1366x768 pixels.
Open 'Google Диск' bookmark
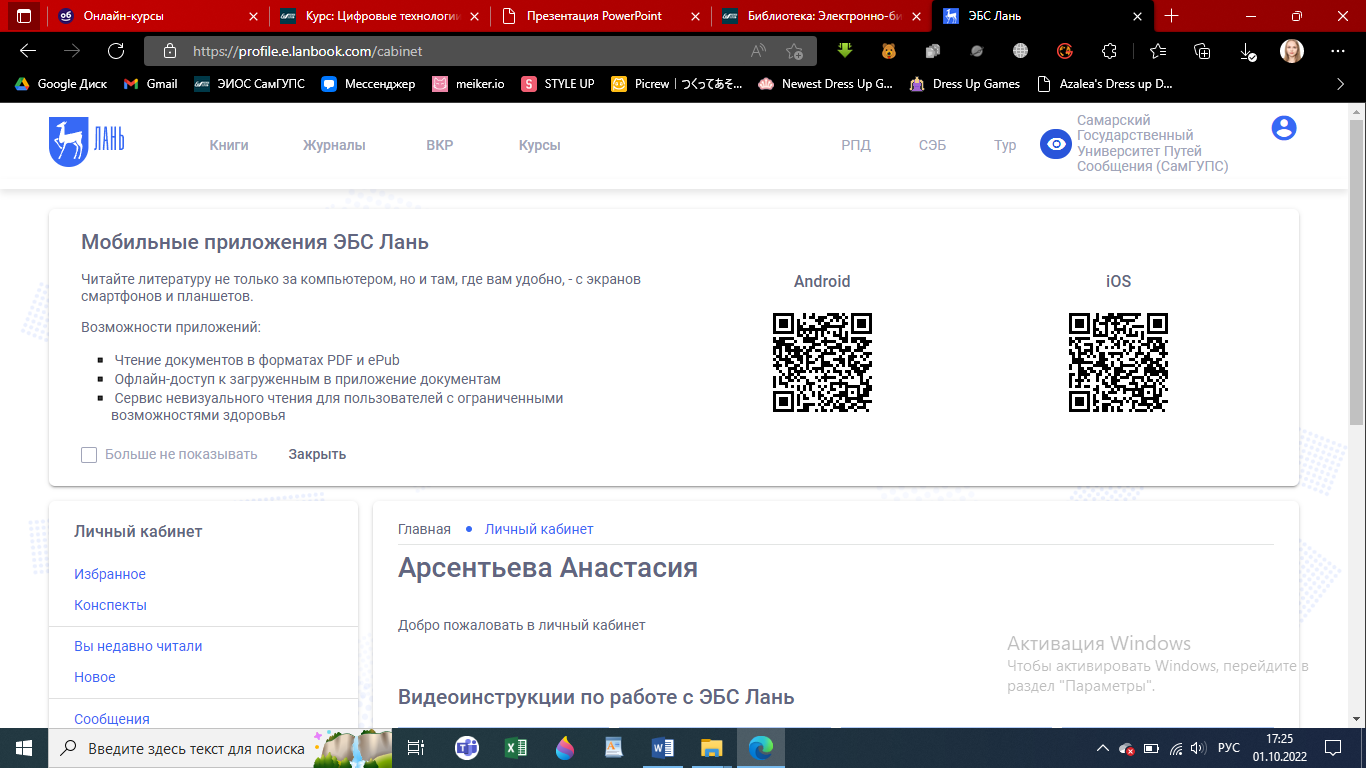(x=61, y=84)
